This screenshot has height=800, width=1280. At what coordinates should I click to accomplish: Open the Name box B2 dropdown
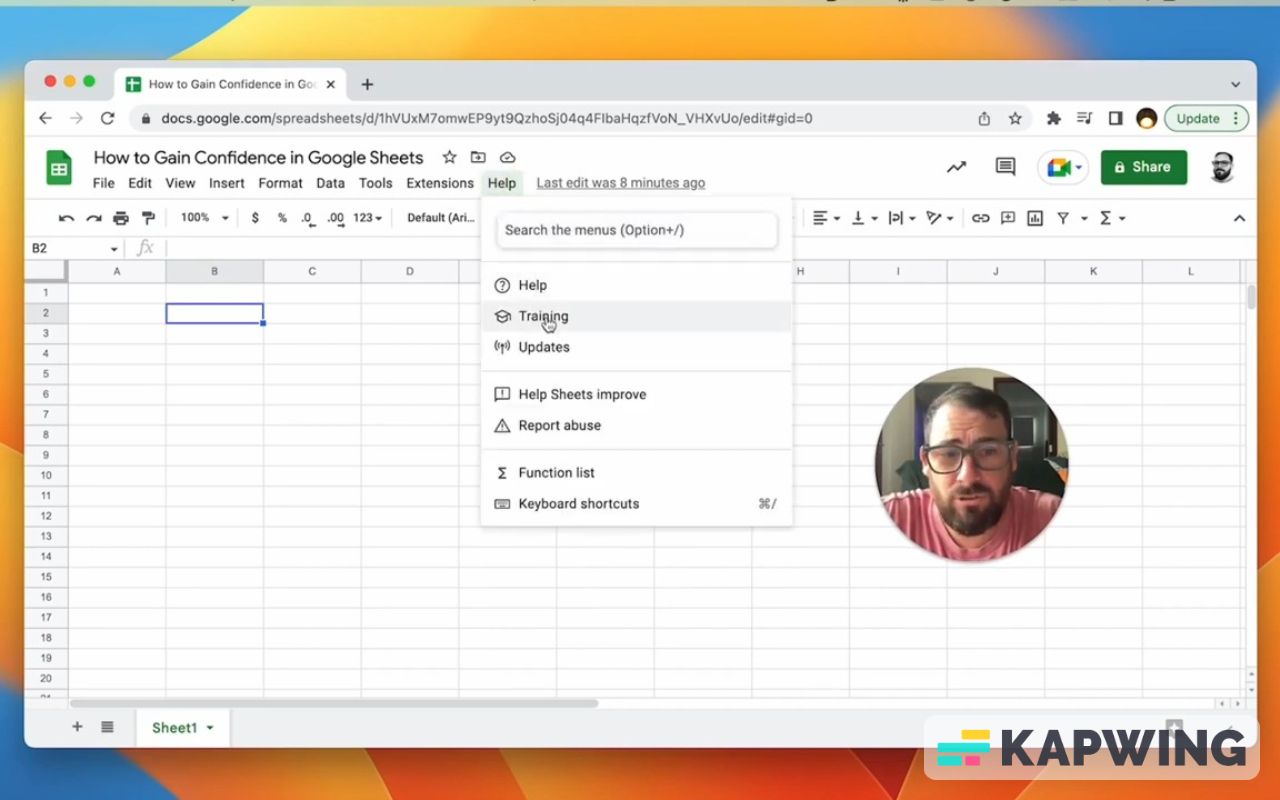point(114,249)
